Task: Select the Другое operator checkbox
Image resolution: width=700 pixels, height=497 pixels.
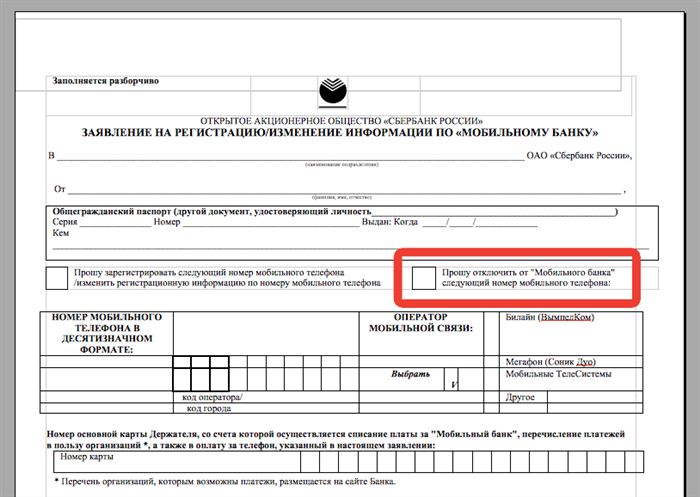Action: (x=491, y=397)
